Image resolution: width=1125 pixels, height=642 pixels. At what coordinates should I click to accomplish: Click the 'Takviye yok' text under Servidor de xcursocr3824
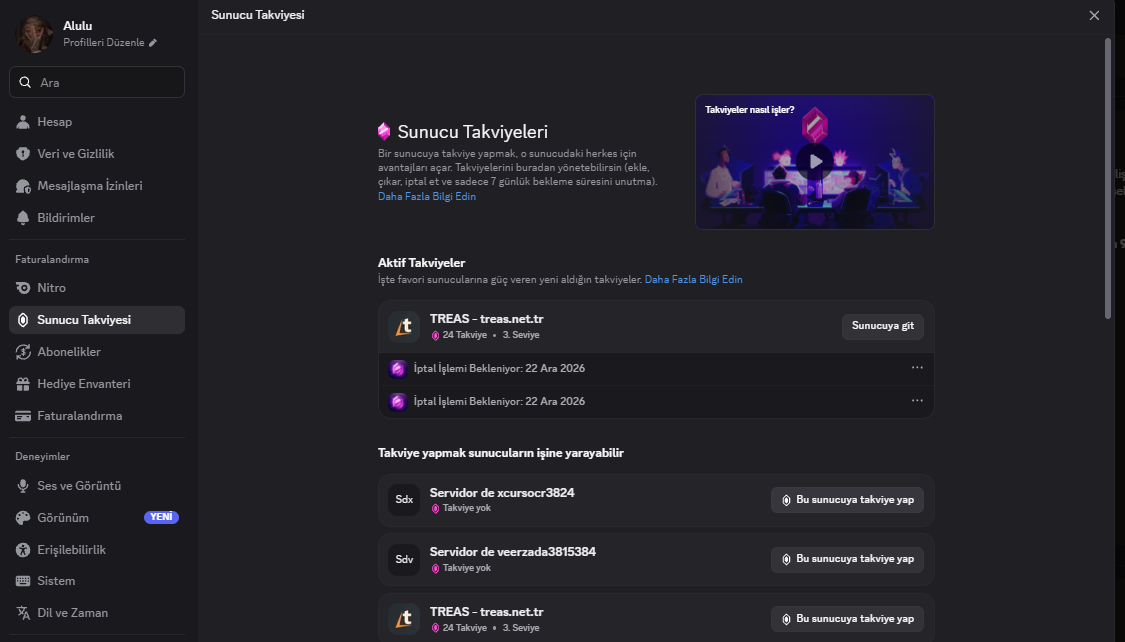(466, 509)
